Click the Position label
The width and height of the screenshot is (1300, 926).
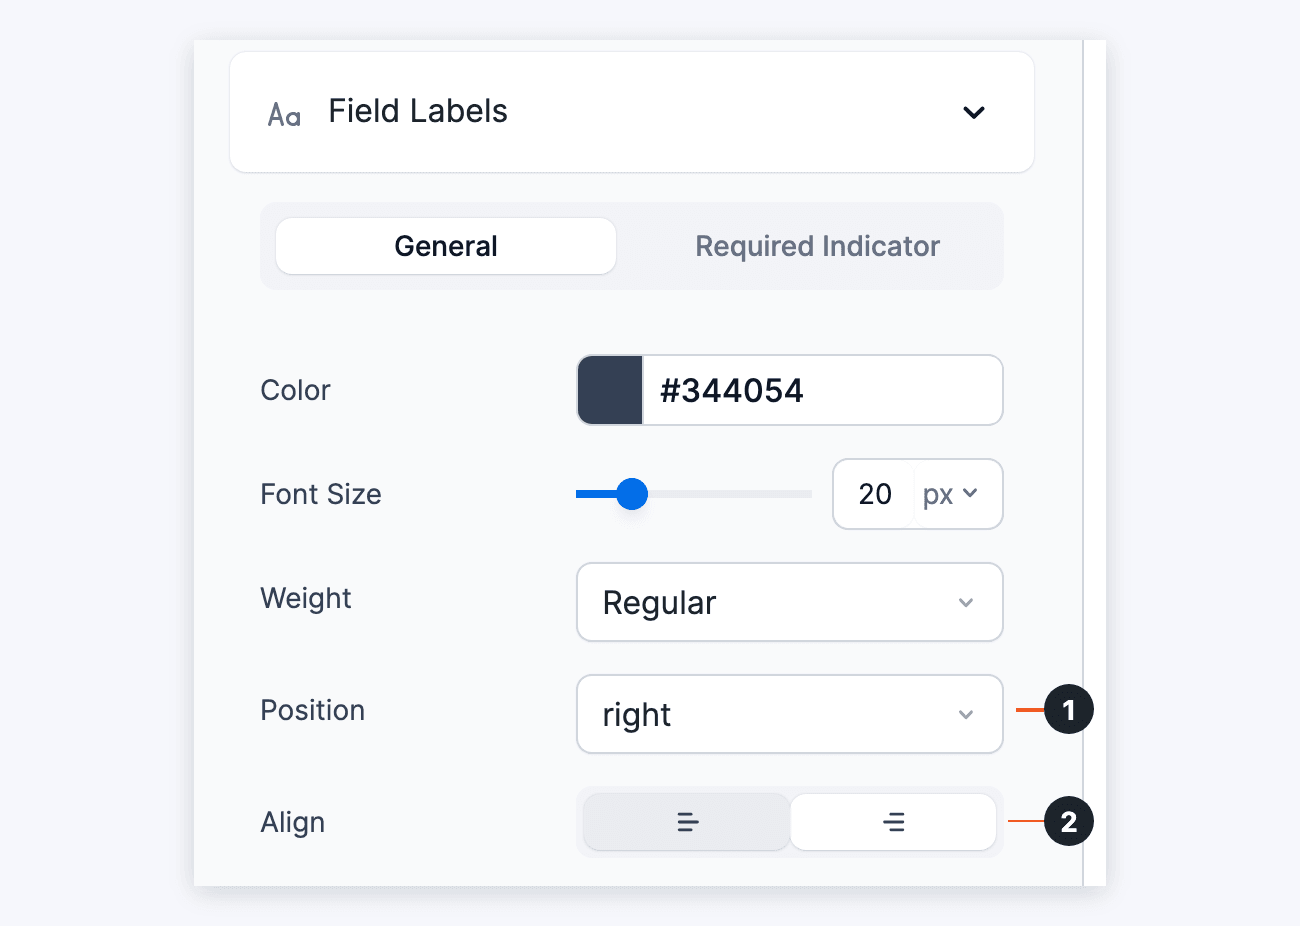(313, 710)
